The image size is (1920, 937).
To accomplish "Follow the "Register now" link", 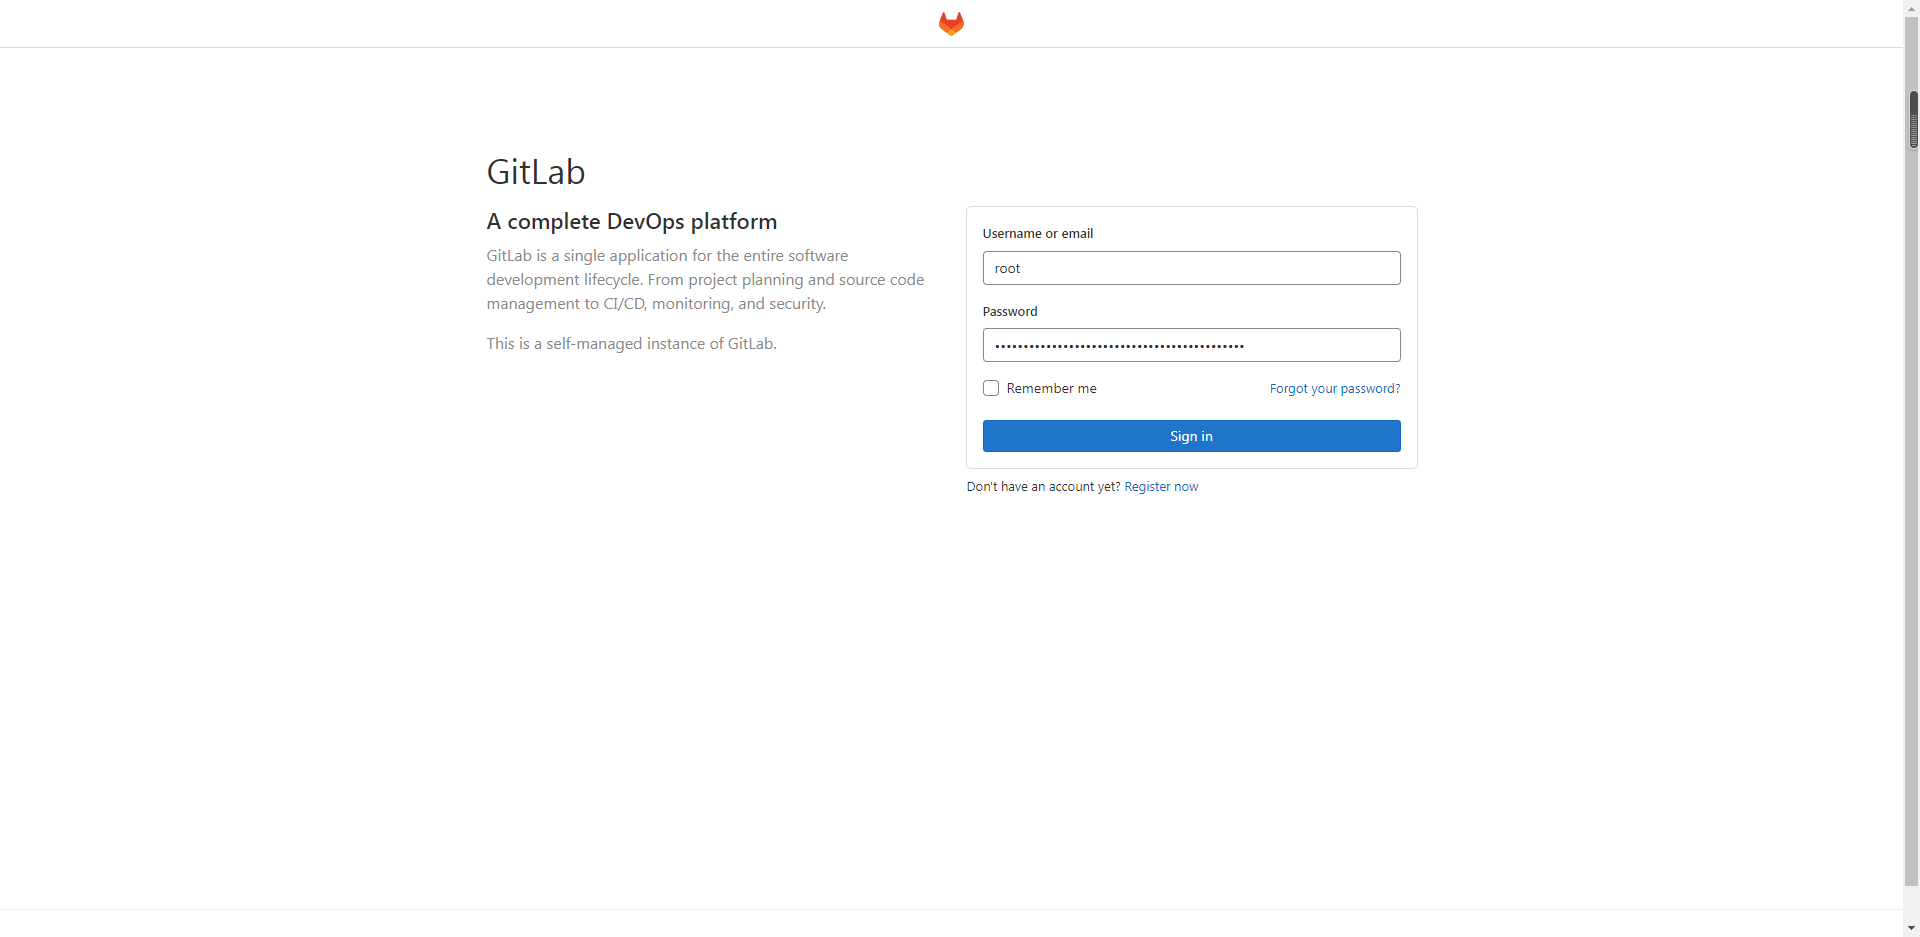I will (1161, 487).
